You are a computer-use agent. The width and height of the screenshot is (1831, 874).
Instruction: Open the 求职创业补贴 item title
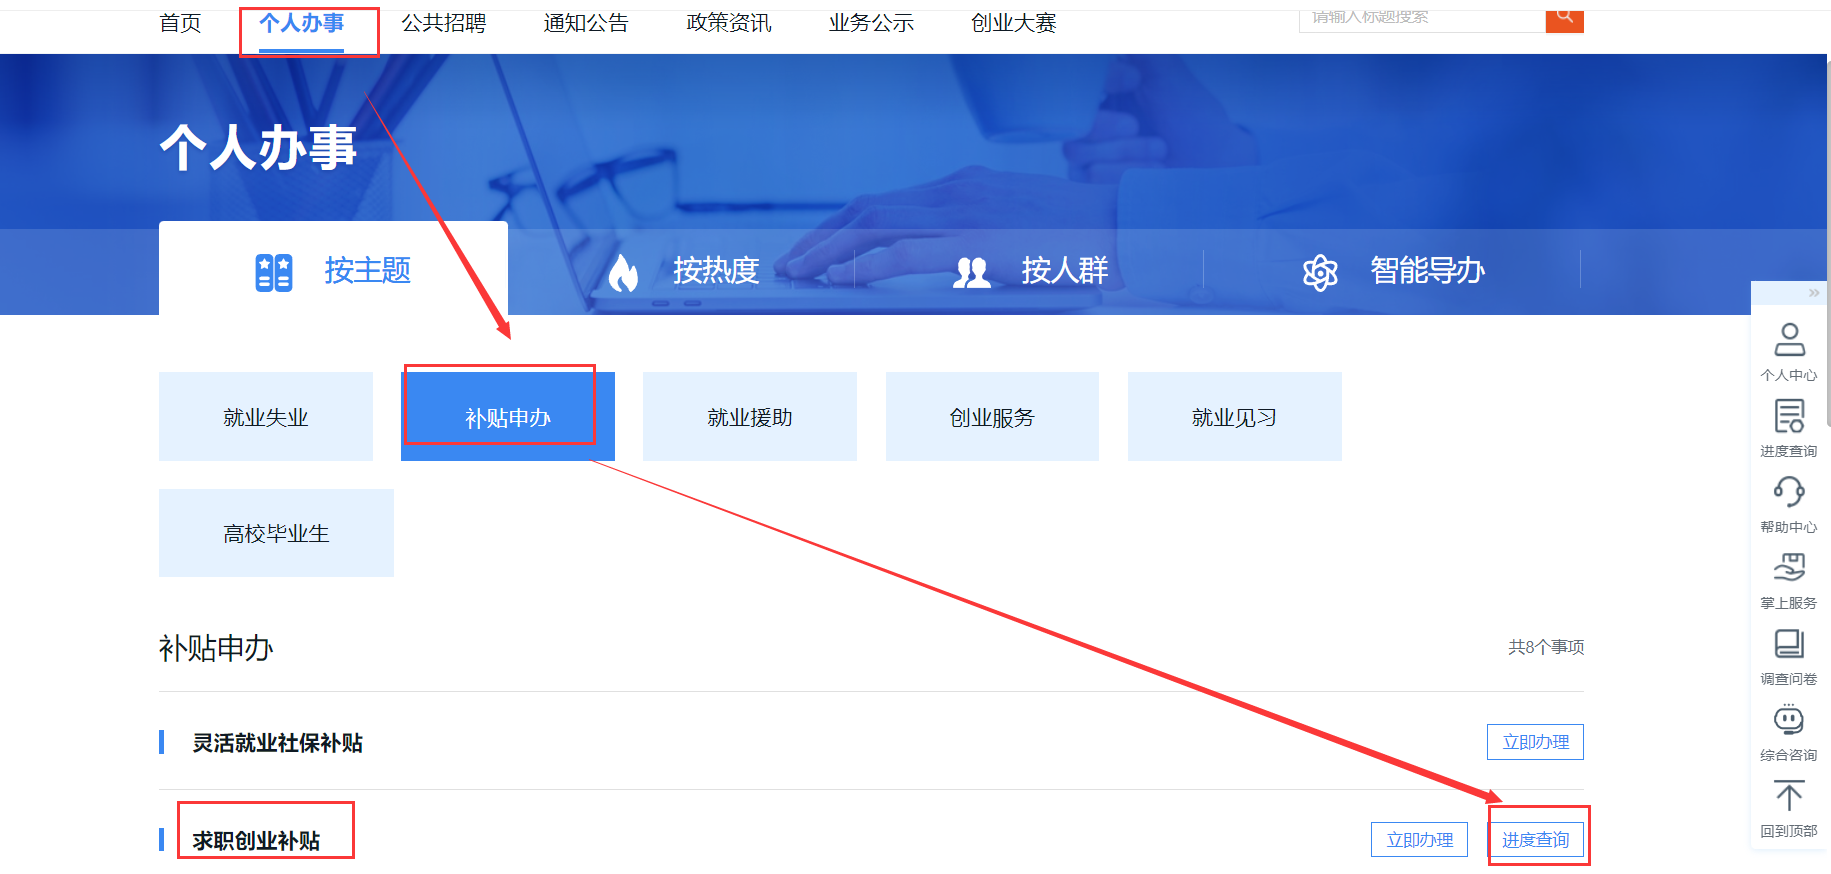pyautogui.click(x=257, y=841)
